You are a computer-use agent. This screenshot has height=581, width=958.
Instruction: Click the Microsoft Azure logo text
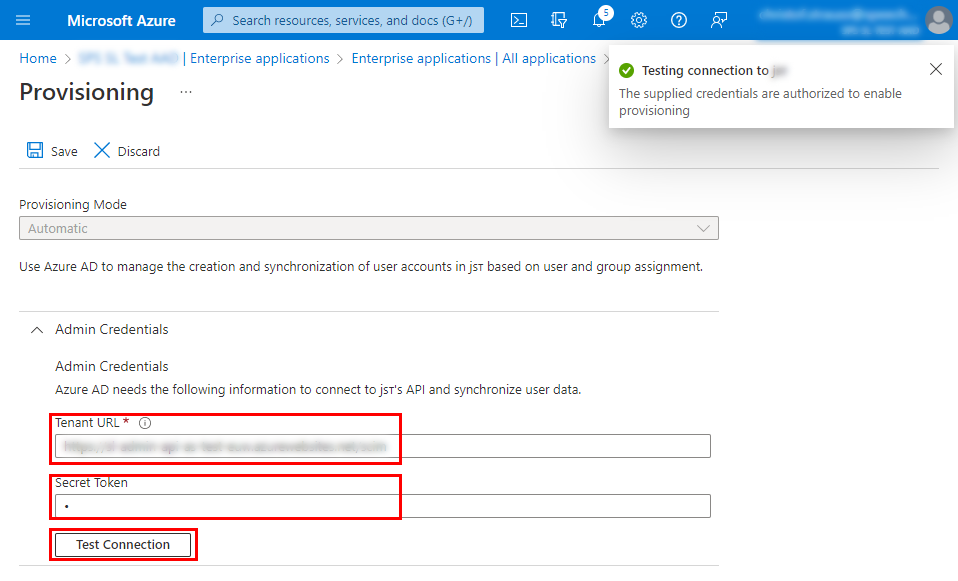tap(121, 21)
